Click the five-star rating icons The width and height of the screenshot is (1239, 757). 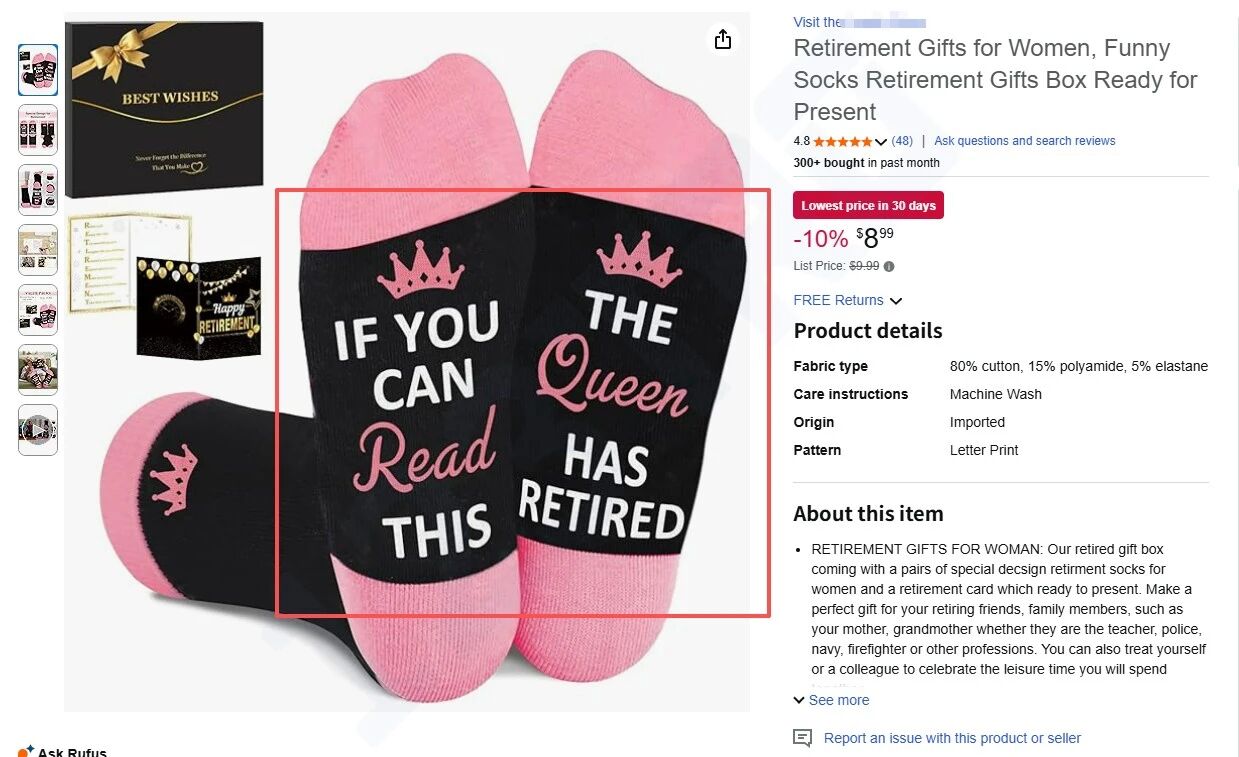842,141
